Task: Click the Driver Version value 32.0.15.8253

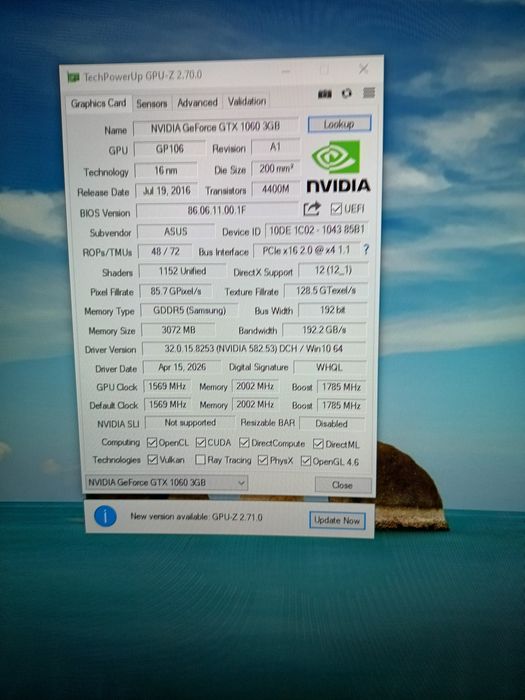Action: (x=254, y=349)
